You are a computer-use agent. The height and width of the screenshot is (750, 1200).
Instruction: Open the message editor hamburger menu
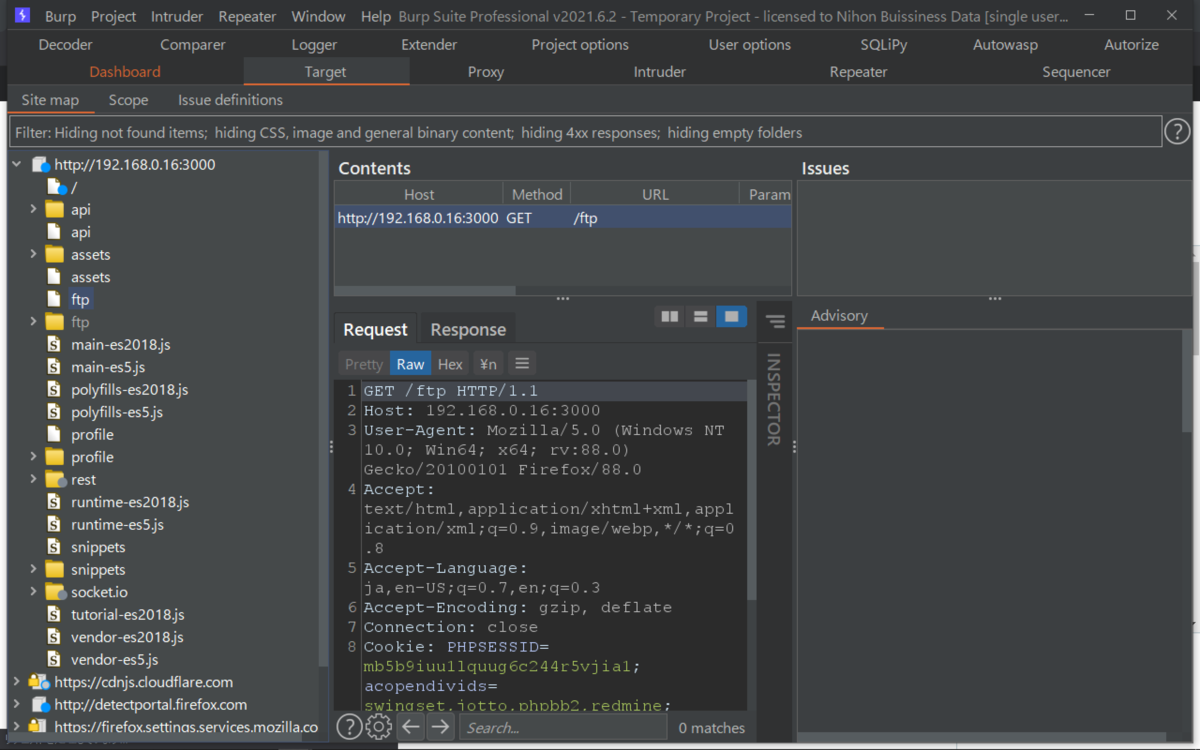[x=522, y=364]
